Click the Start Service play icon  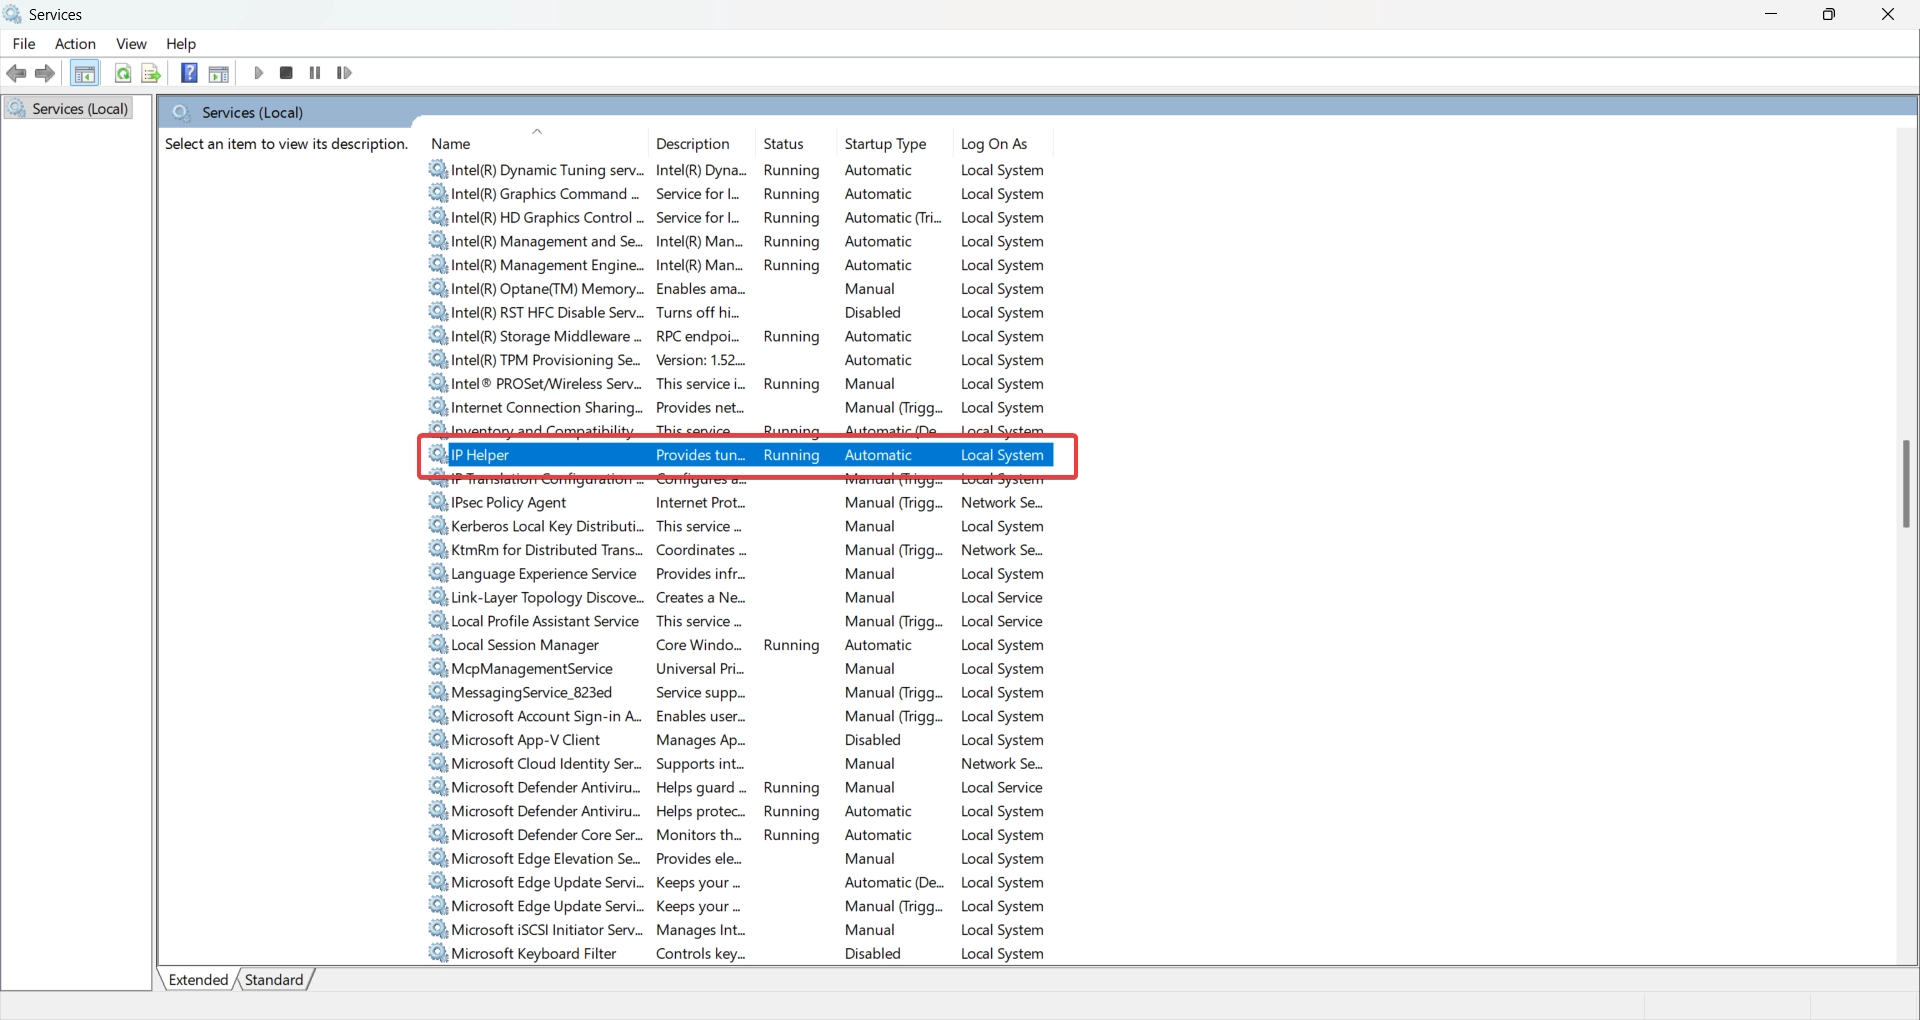[258, 73]
